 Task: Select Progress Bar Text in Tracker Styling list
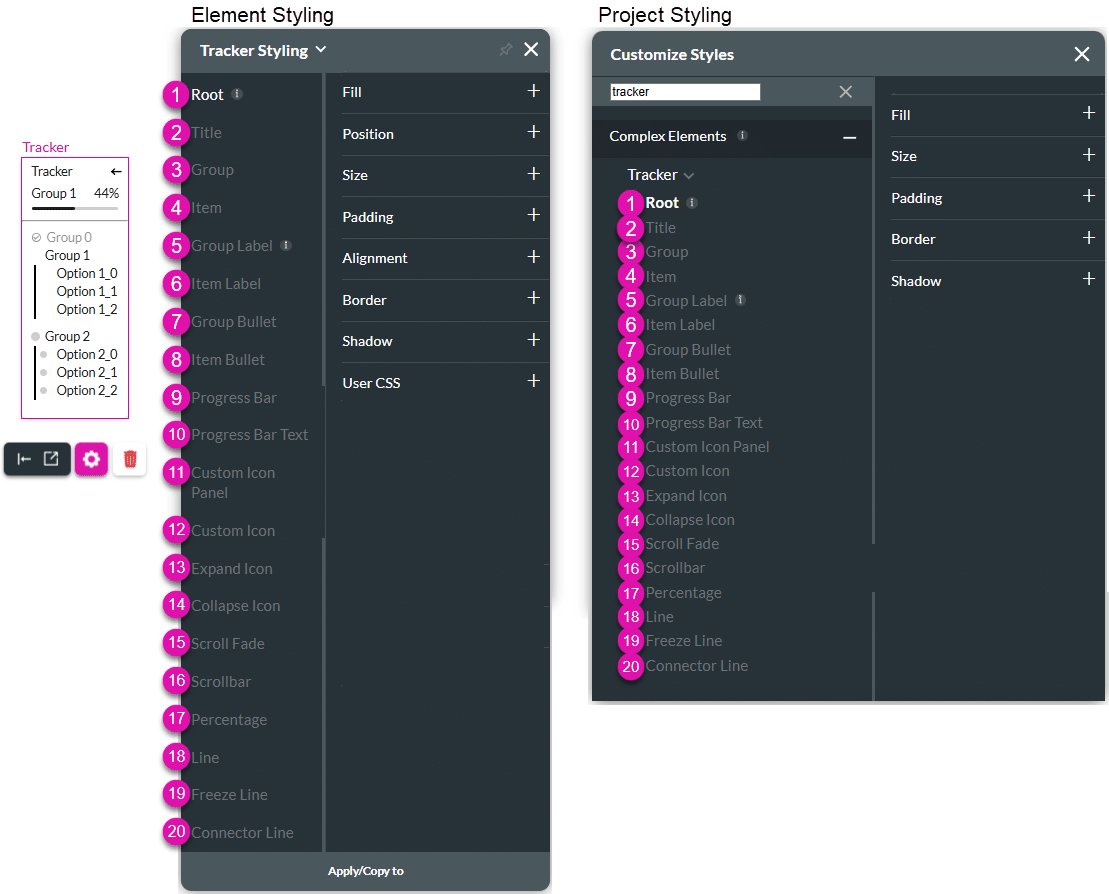tap(250, 435)
